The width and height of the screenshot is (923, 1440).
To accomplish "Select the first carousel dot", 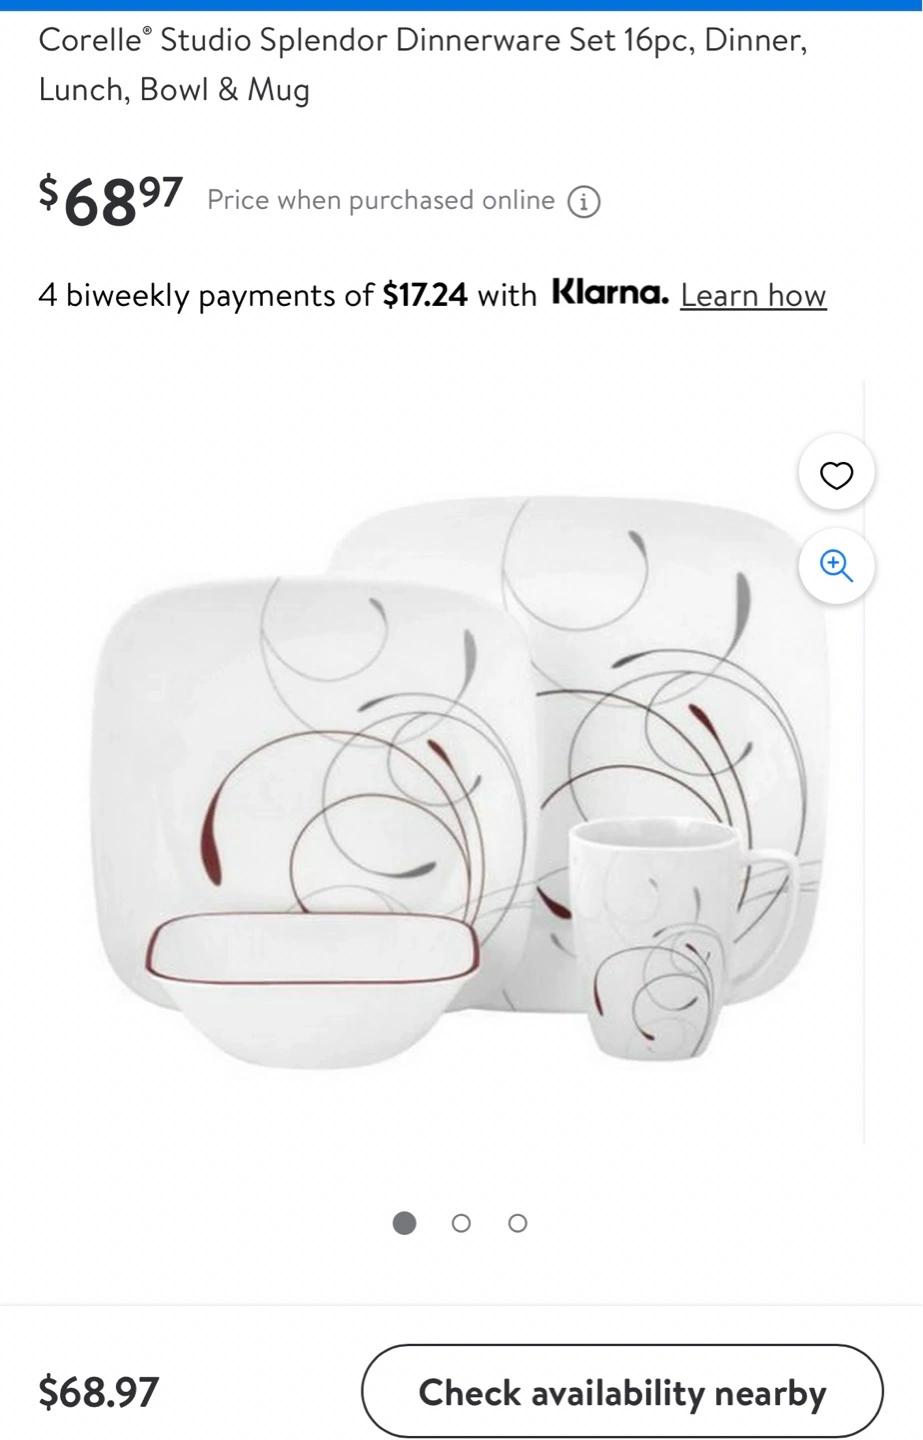I will point(404,1223).
